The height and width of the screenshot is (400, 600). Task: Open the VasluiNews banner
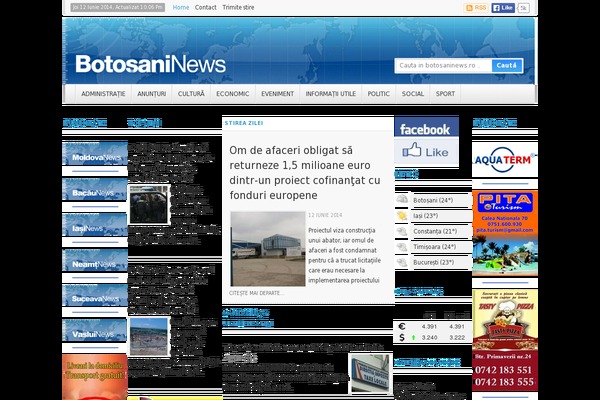coord(95,330)
